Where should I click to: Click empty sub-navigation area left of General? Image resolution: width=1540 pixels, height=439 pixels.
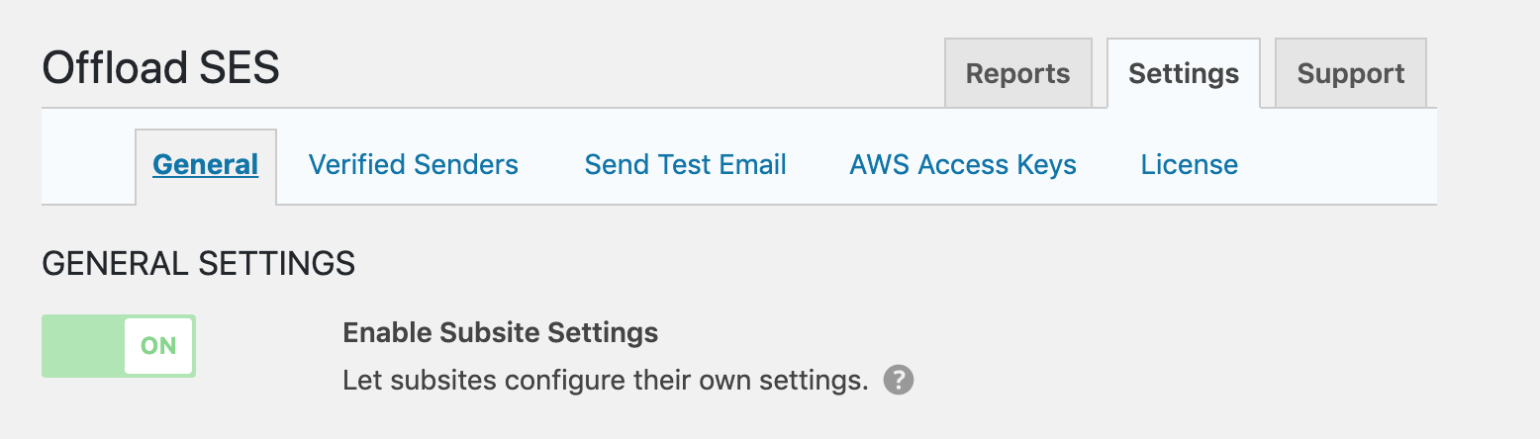(x=88, y=165)
